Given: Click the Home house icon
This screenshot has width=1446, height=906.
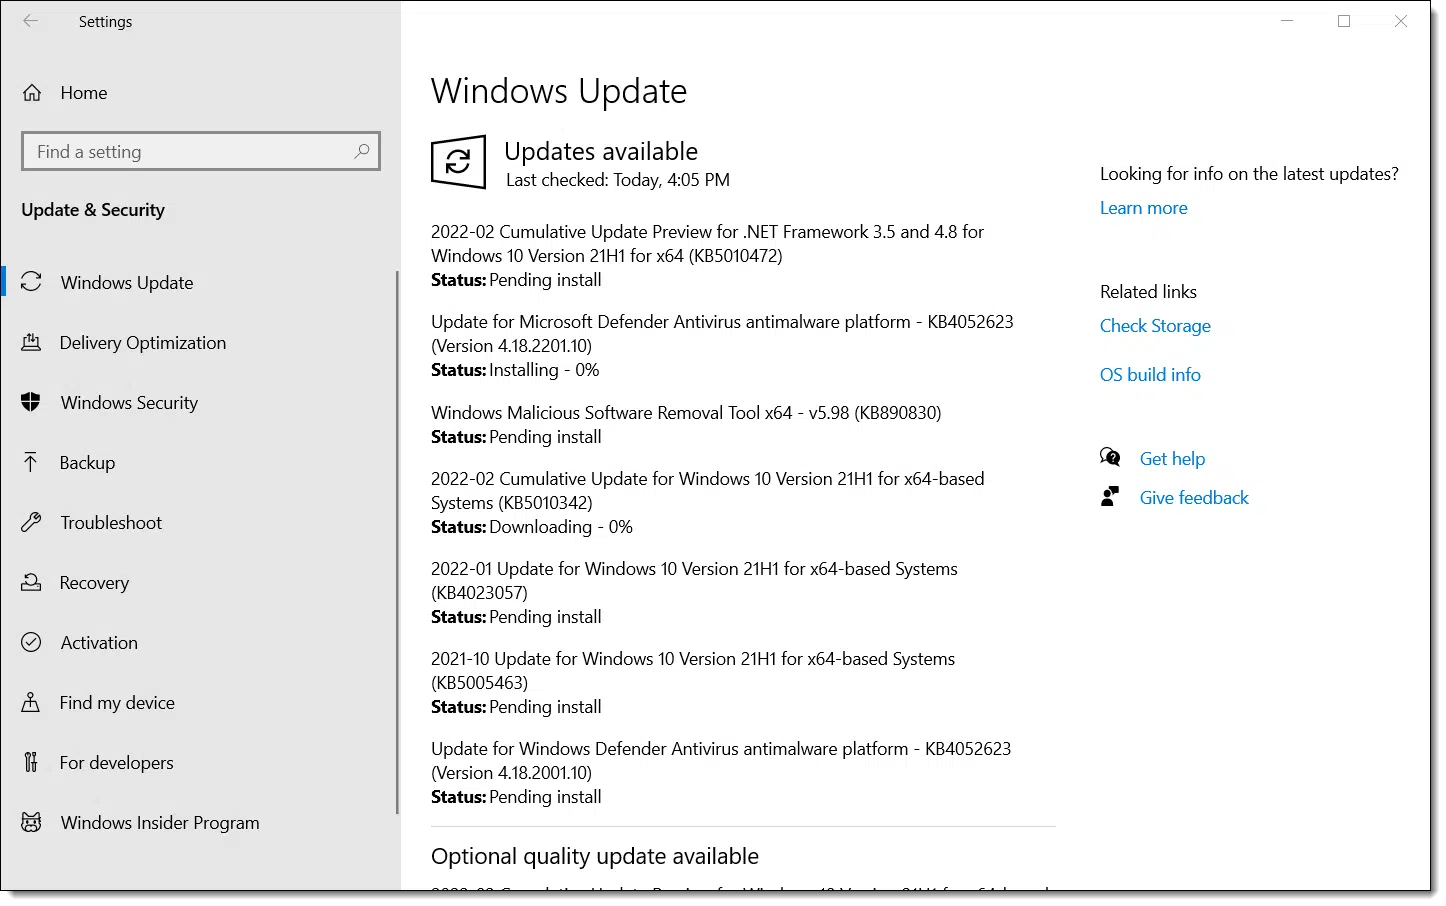Looking at the screenshot, I should tap(32, 93).
